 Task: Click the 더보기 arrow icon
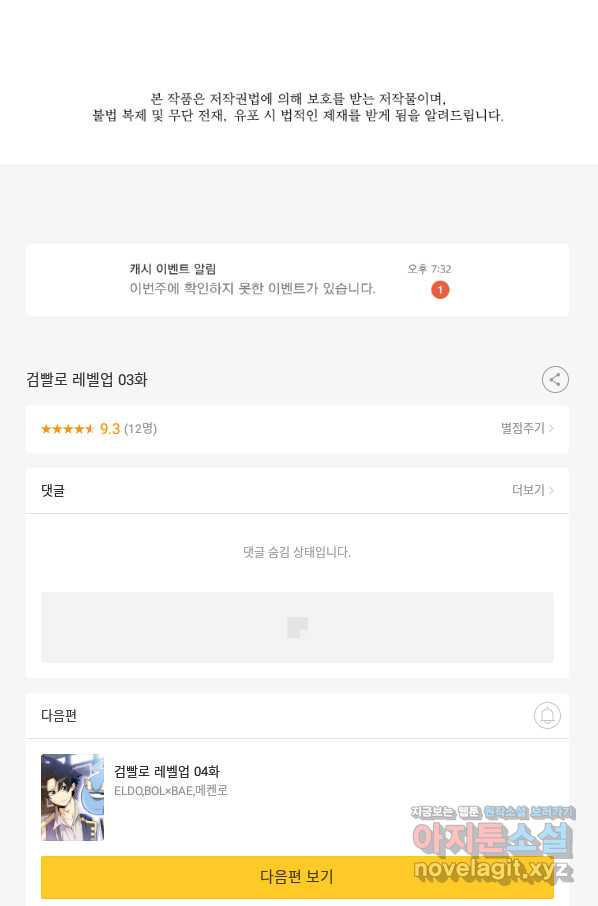pos(551,490)
